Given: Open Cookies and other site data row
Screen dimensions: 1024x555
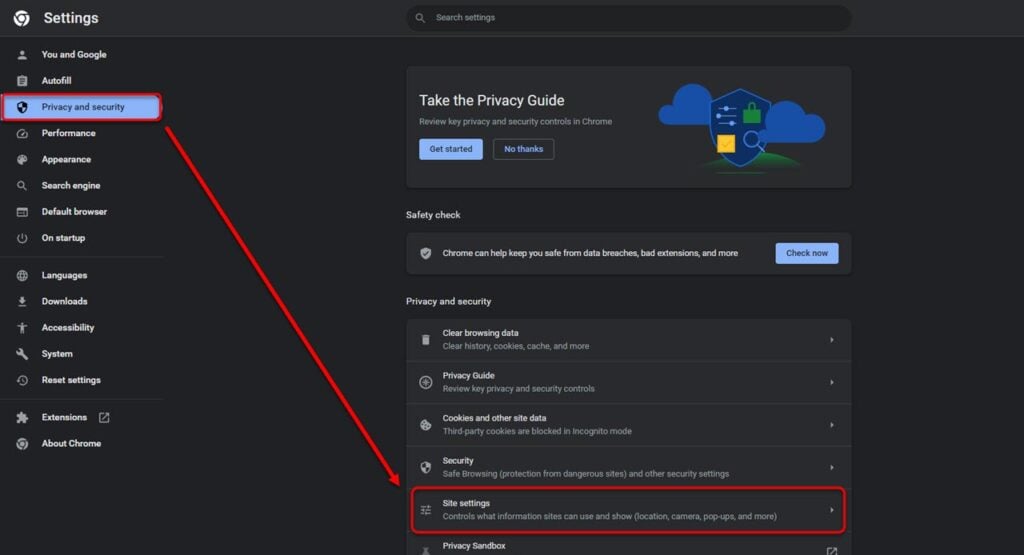Looking at the screenshot, I should (x=629, y=424).
